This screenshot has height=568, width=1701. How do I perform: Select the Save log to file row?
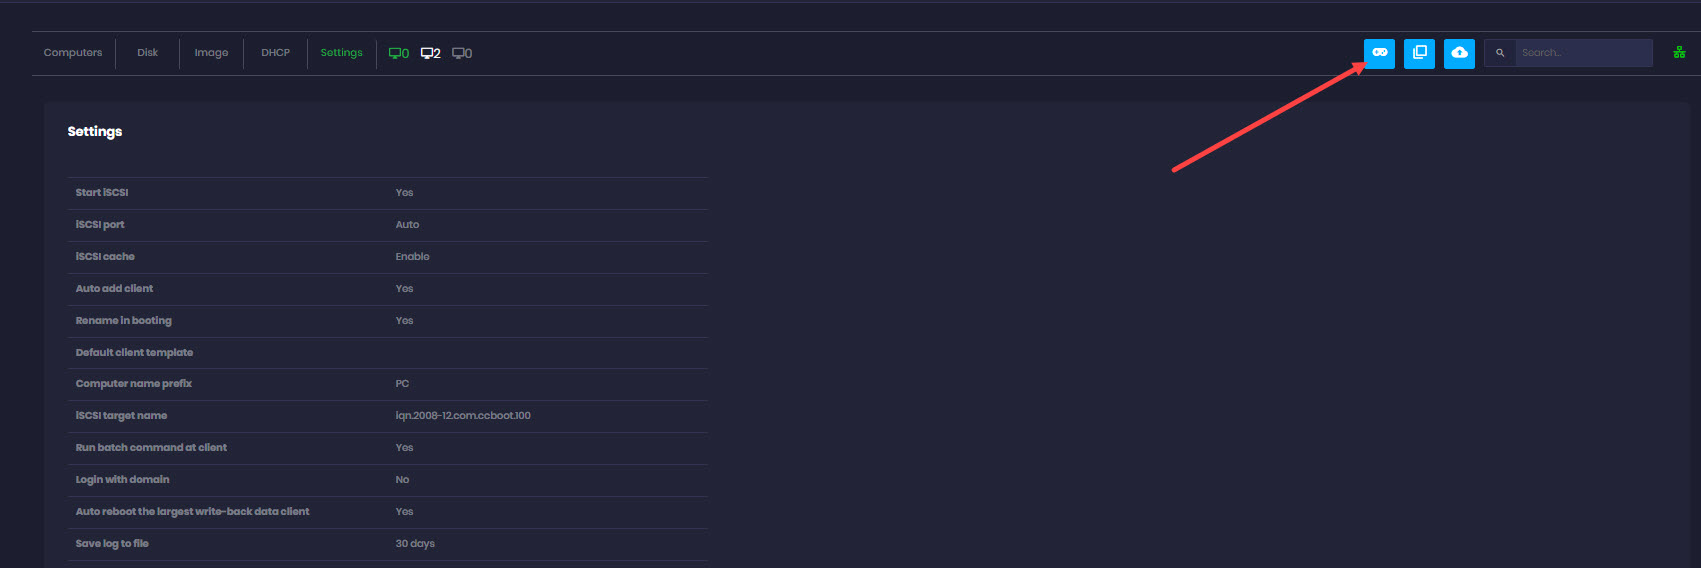387,544
